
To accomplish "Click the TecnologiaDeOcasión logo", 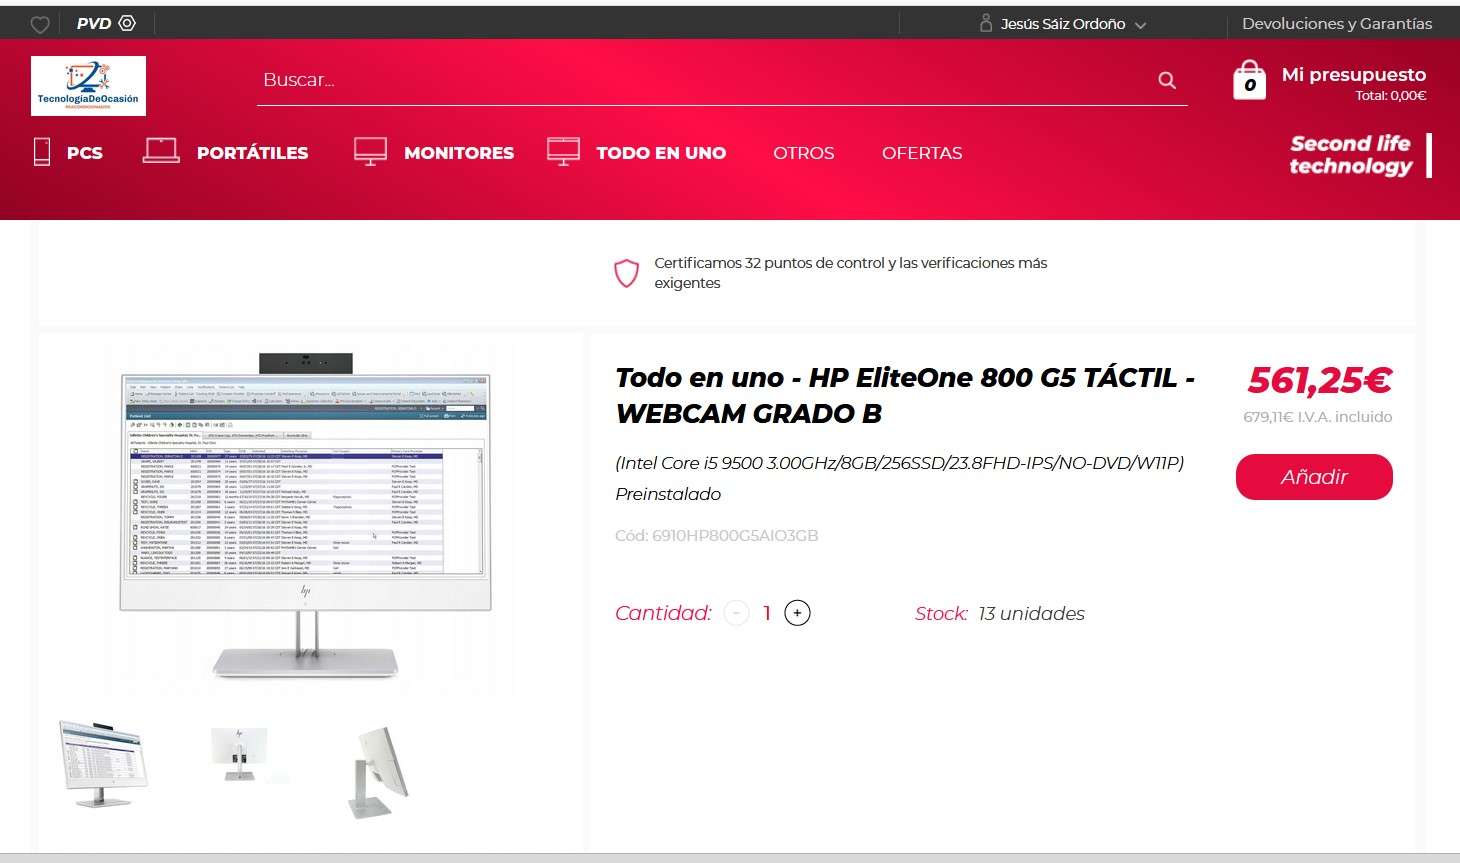I will coord(88,86).
